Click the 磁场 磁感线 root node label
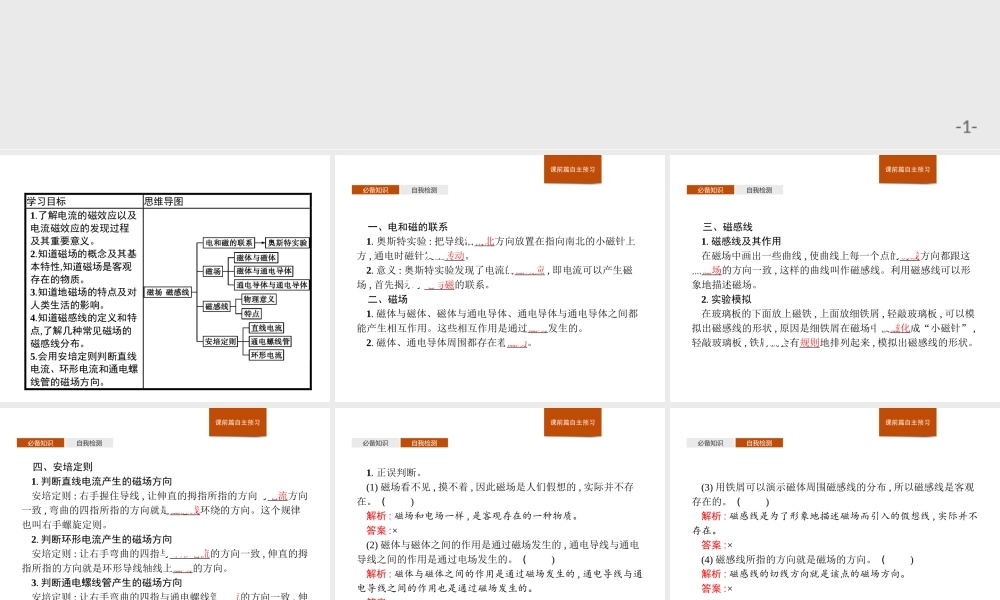Viewport: 1000px width, 600px height. [x=168, y=293]
